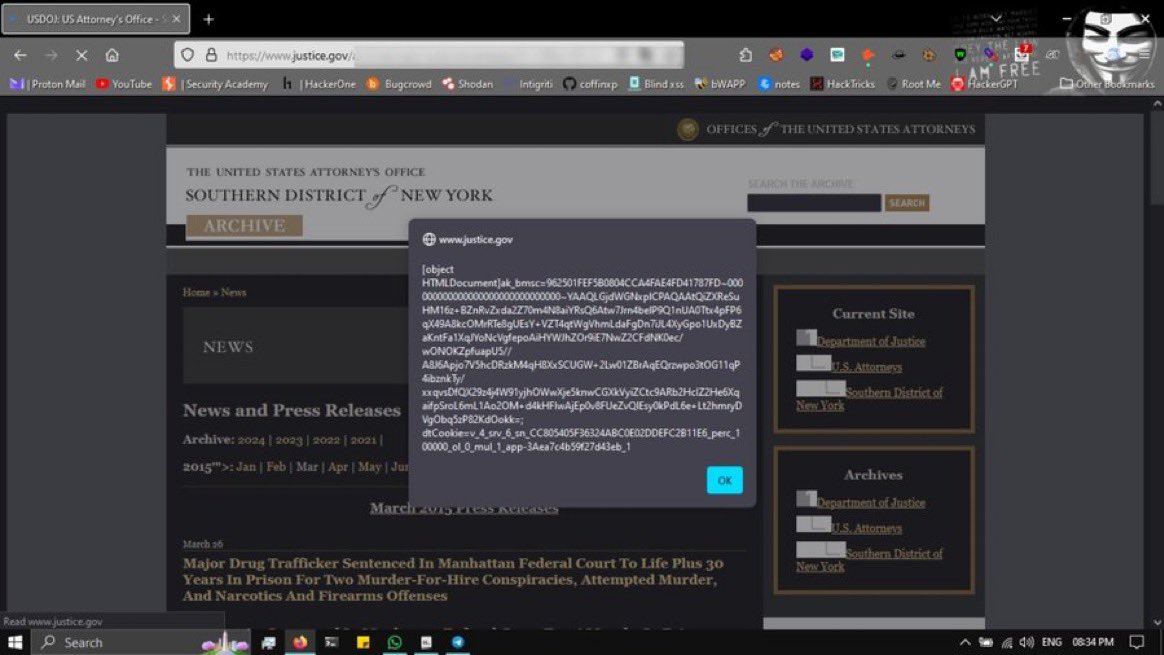Click the green shield extension icon

pyautogui.click(x=960, y=55)
